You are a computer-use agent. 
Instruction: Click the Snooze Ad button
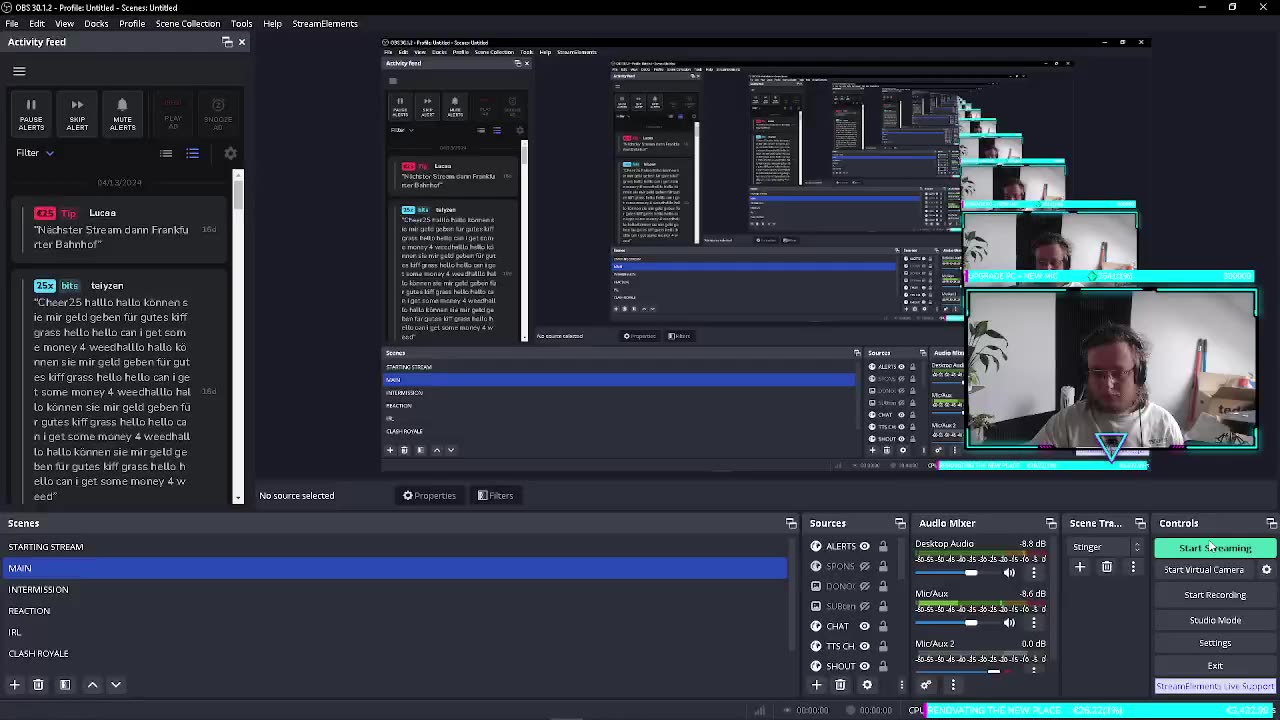[x=218, y=114]
